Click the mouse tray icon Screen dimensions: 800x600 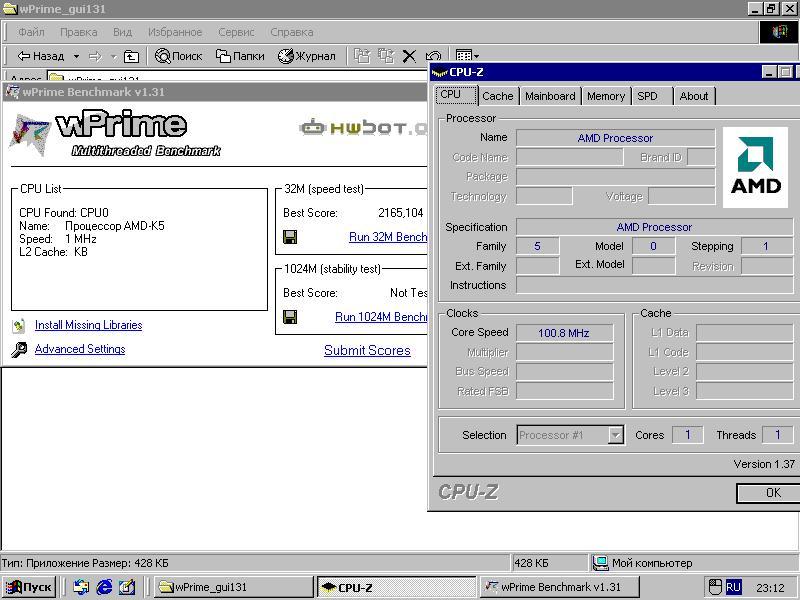tap(715, 587)
